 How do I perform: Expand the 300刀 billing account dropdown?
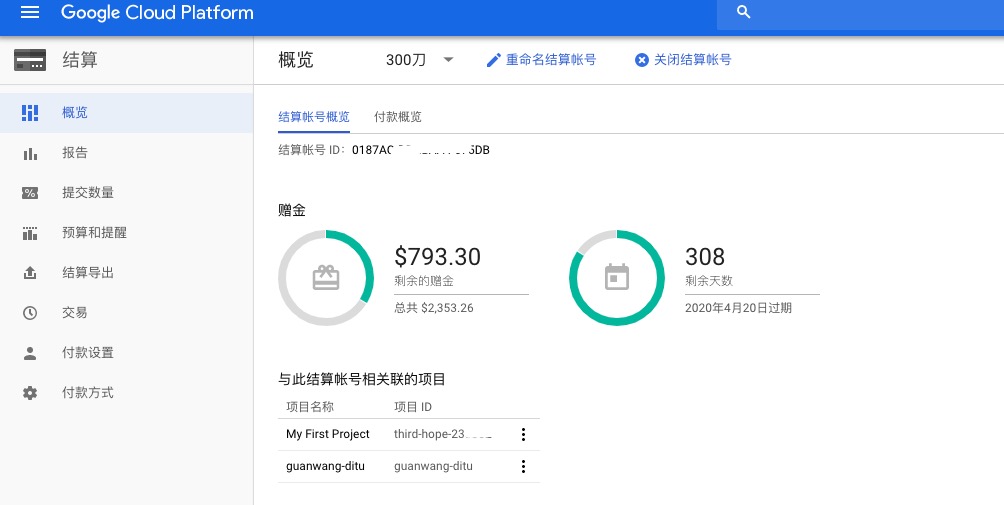click(420, 60)
